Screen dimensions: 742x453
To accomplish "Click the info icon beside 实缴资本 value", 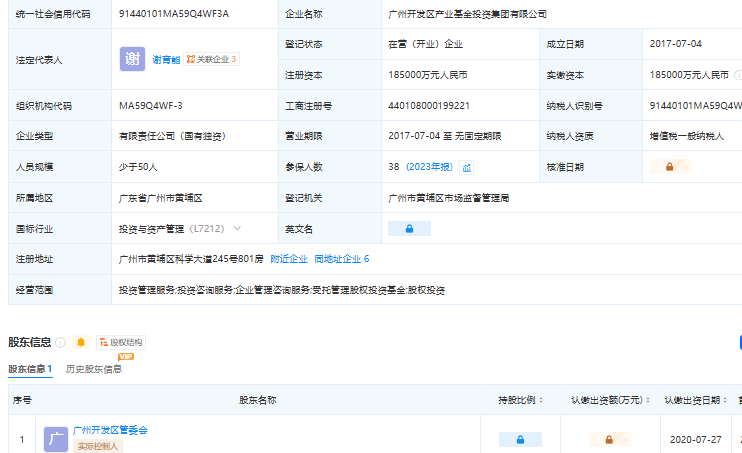I will (737, 75).
